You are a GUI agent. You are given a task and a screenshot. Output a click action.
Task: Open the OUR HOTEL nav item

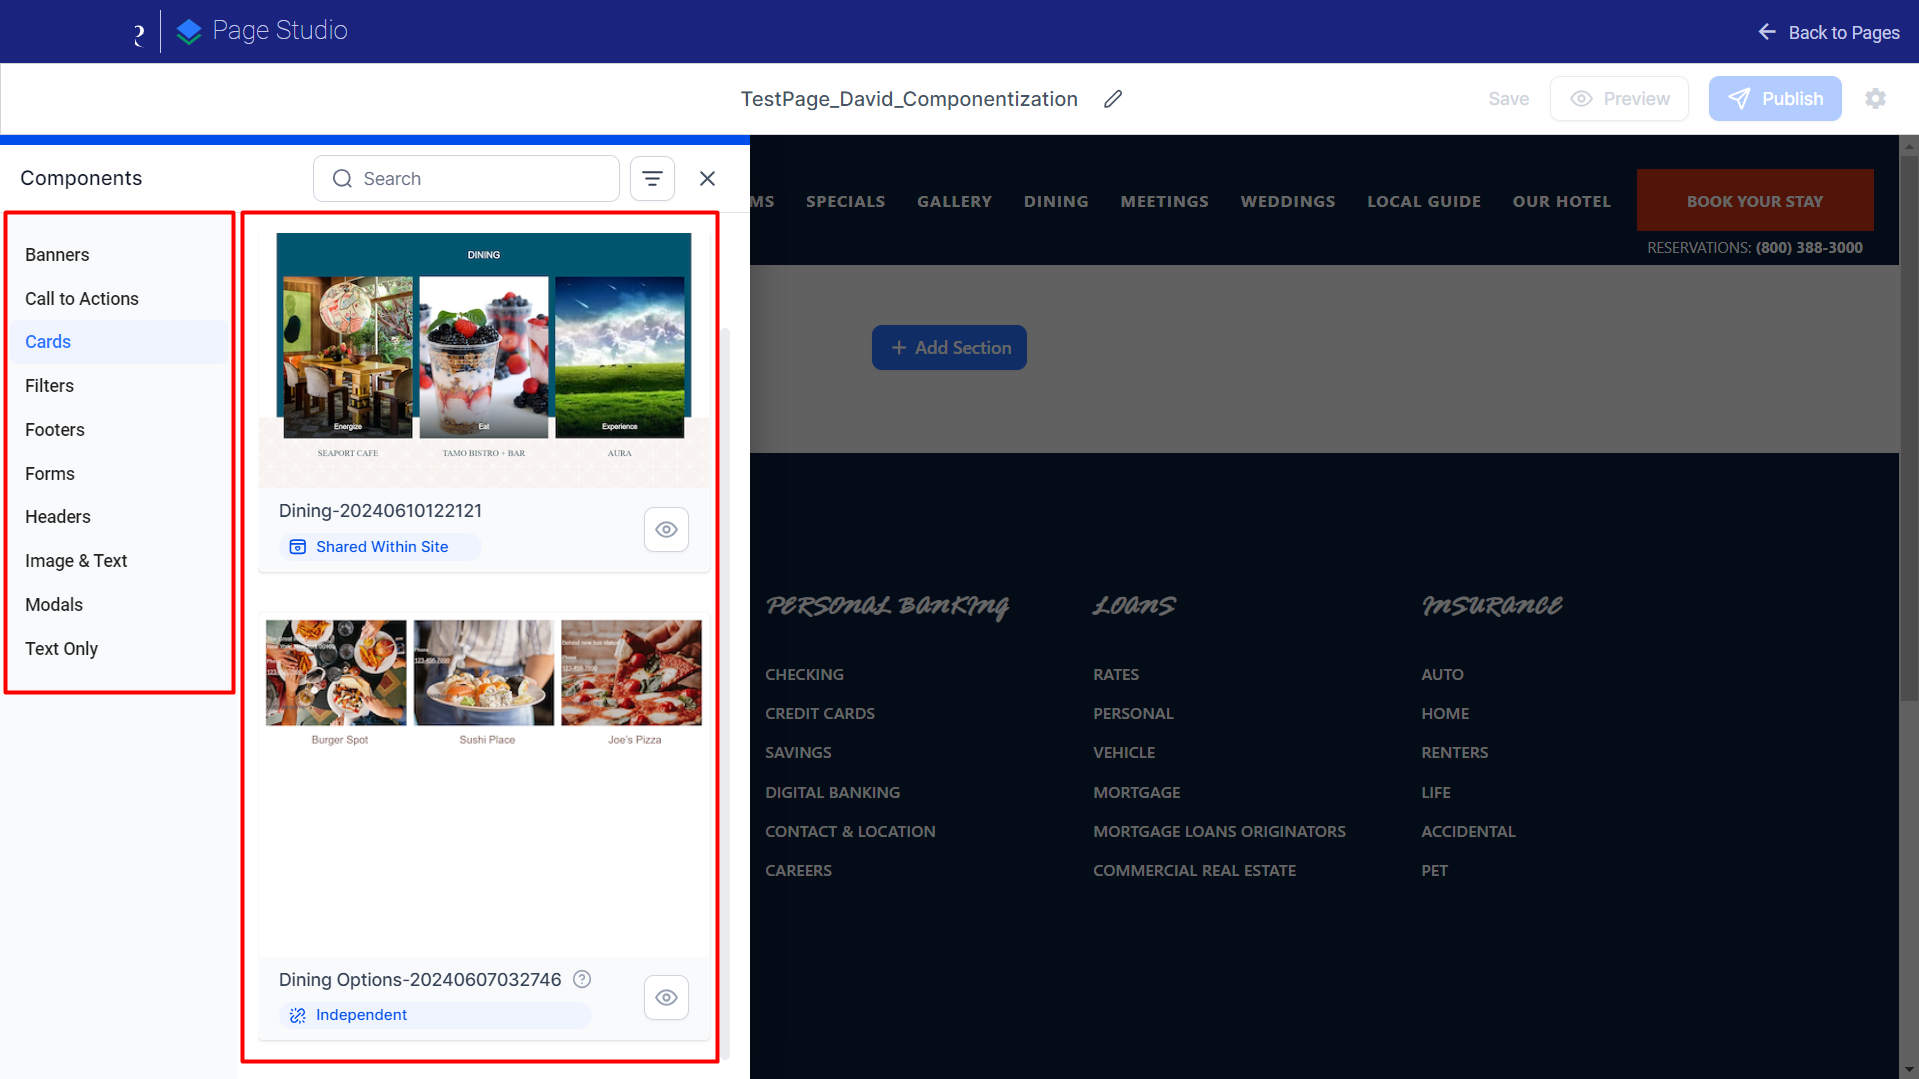tap(1561, 201)
